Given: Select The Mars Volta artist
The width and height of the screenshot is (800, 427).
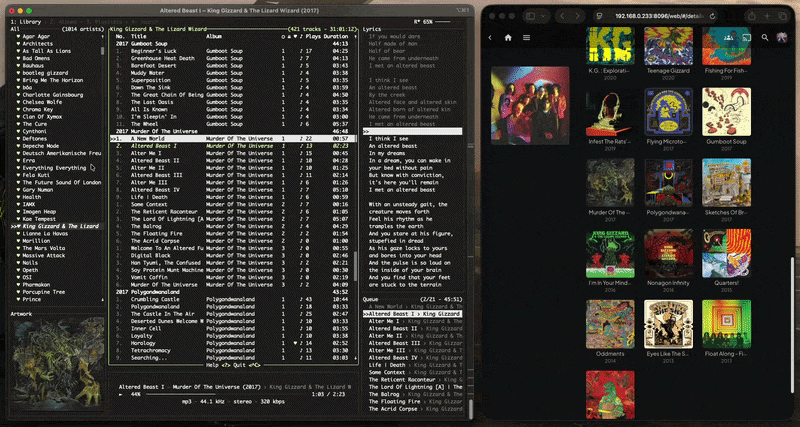Looking at the screenshot, I should tap(43, 248).
